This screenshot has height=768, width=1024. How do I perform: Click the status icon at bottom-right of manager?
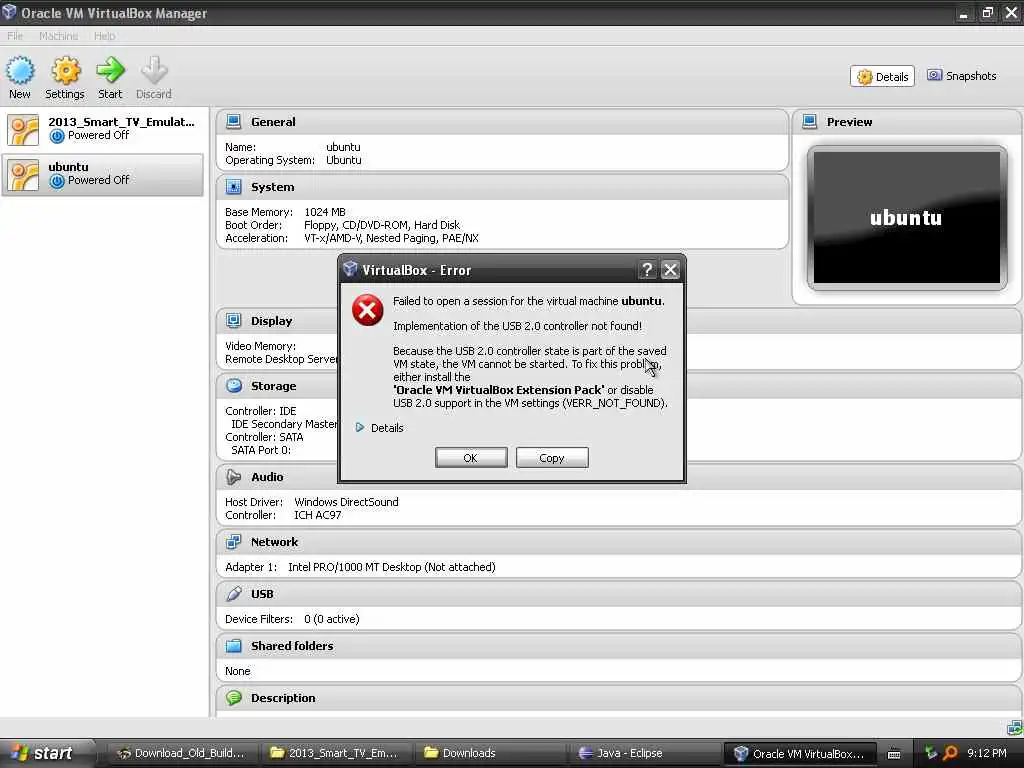point(1014,727)
